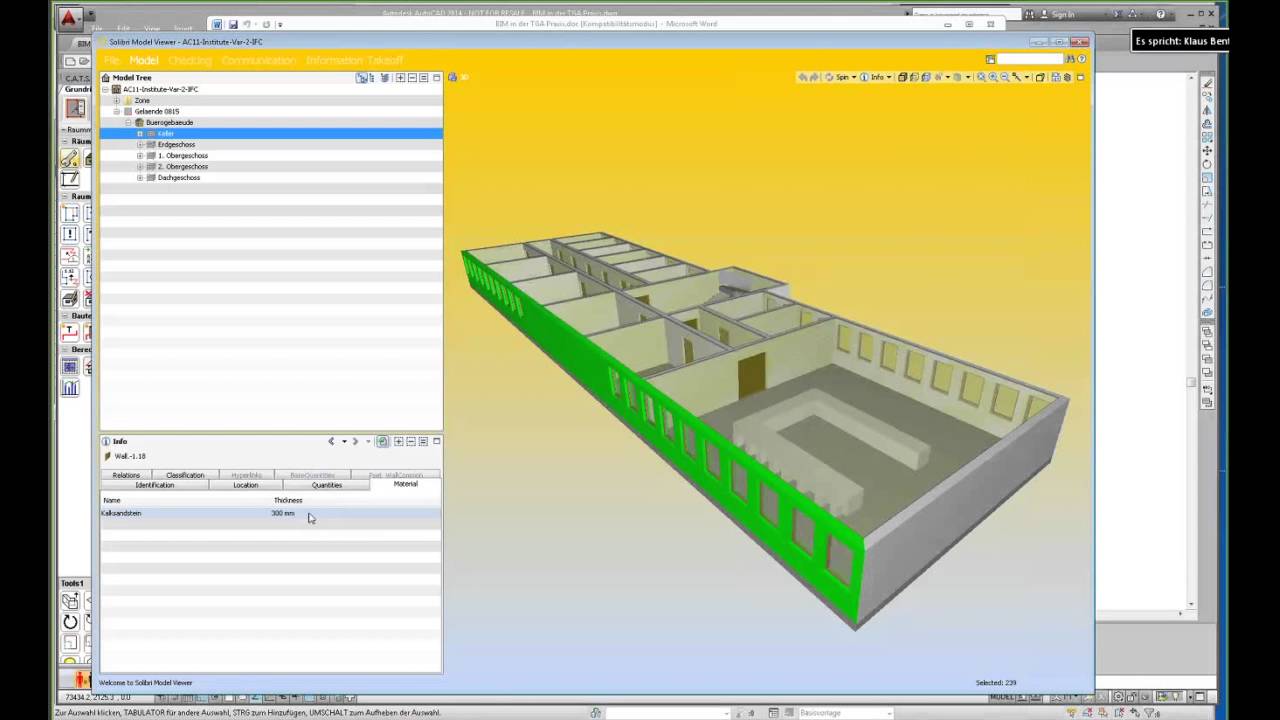Click the Zone folder row

tap(271, 100)
